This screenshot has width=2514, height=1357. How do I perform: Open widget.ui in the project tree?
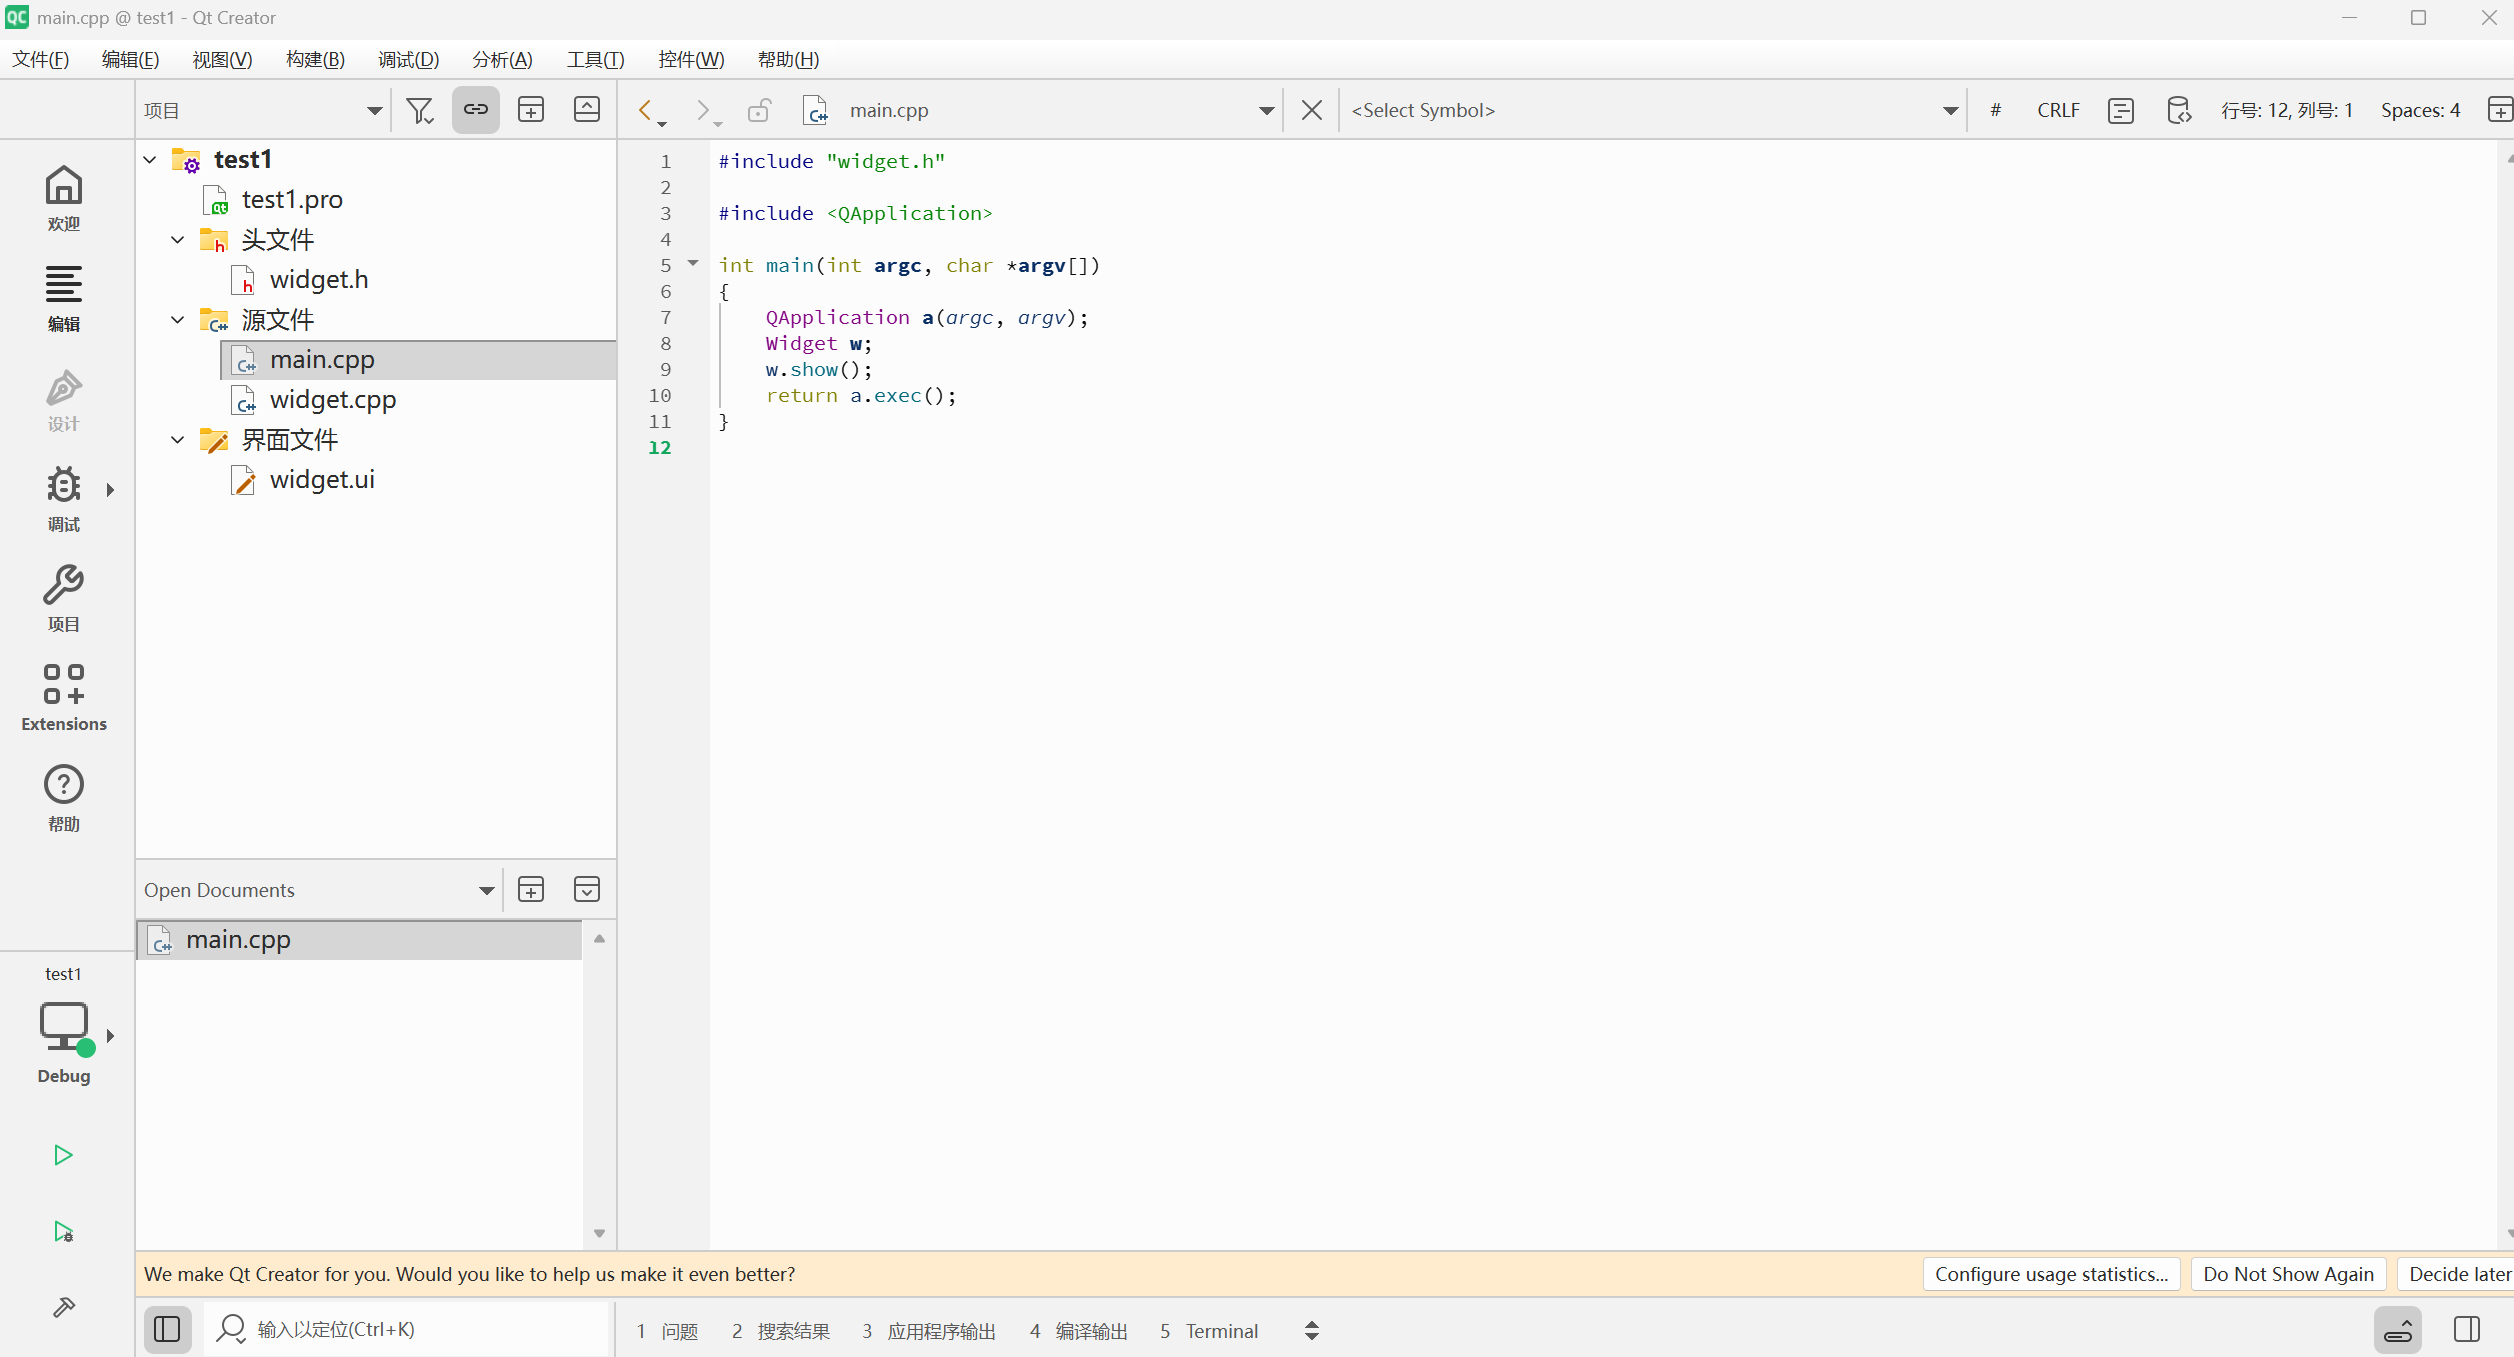click(x=322, y=480)
